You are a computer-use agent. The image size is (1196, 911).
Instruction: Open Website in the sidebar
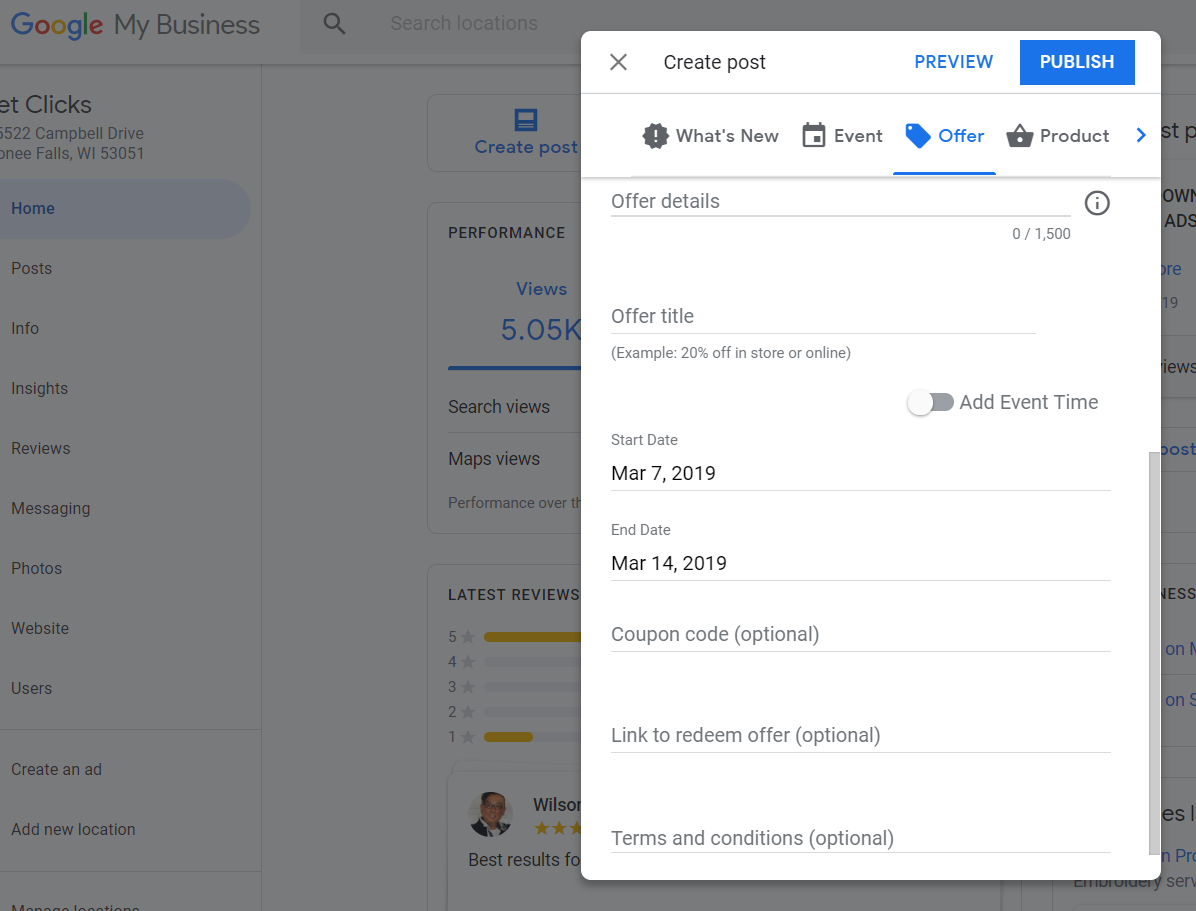pyautogui.click(x=40, y=629)
